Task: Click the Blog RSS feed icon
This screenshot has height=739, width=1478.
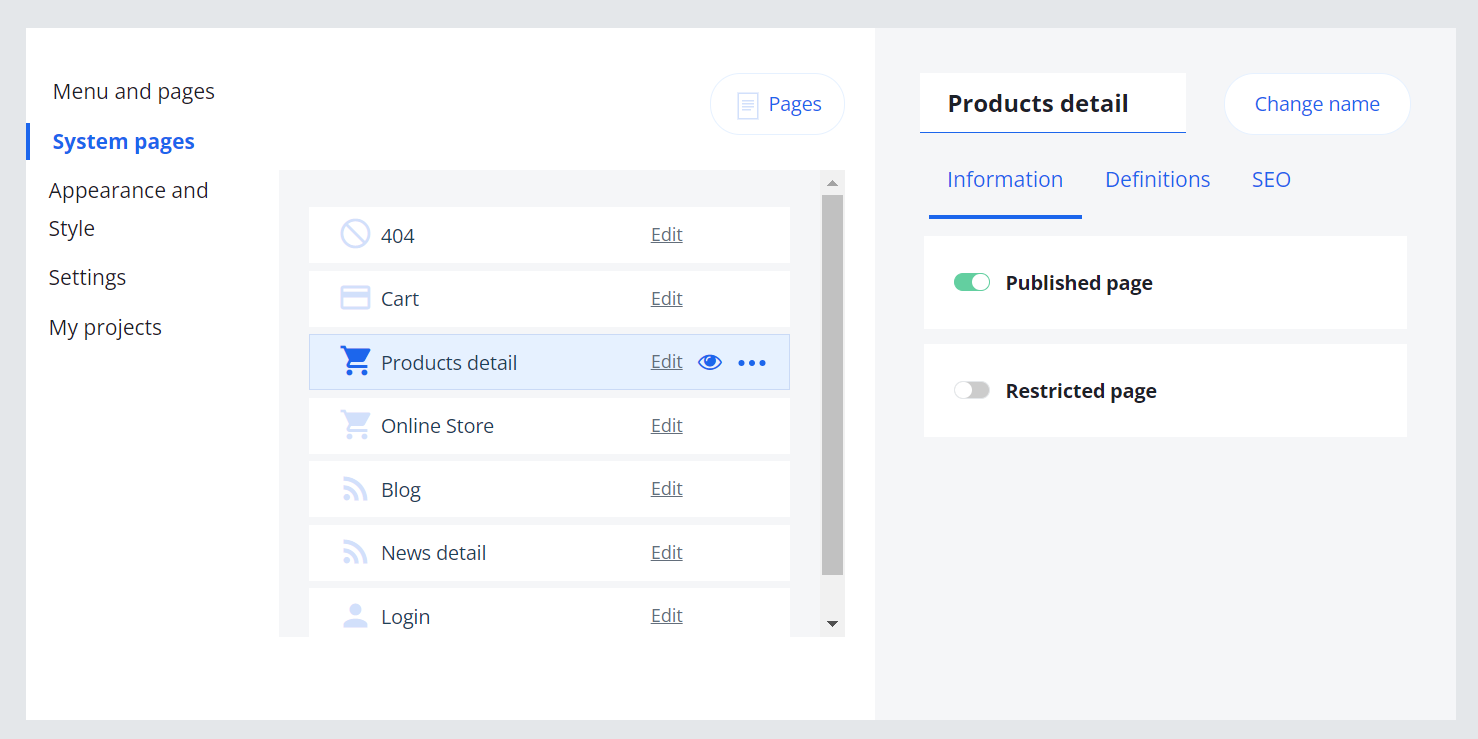Action: click(x=355, y=489)
